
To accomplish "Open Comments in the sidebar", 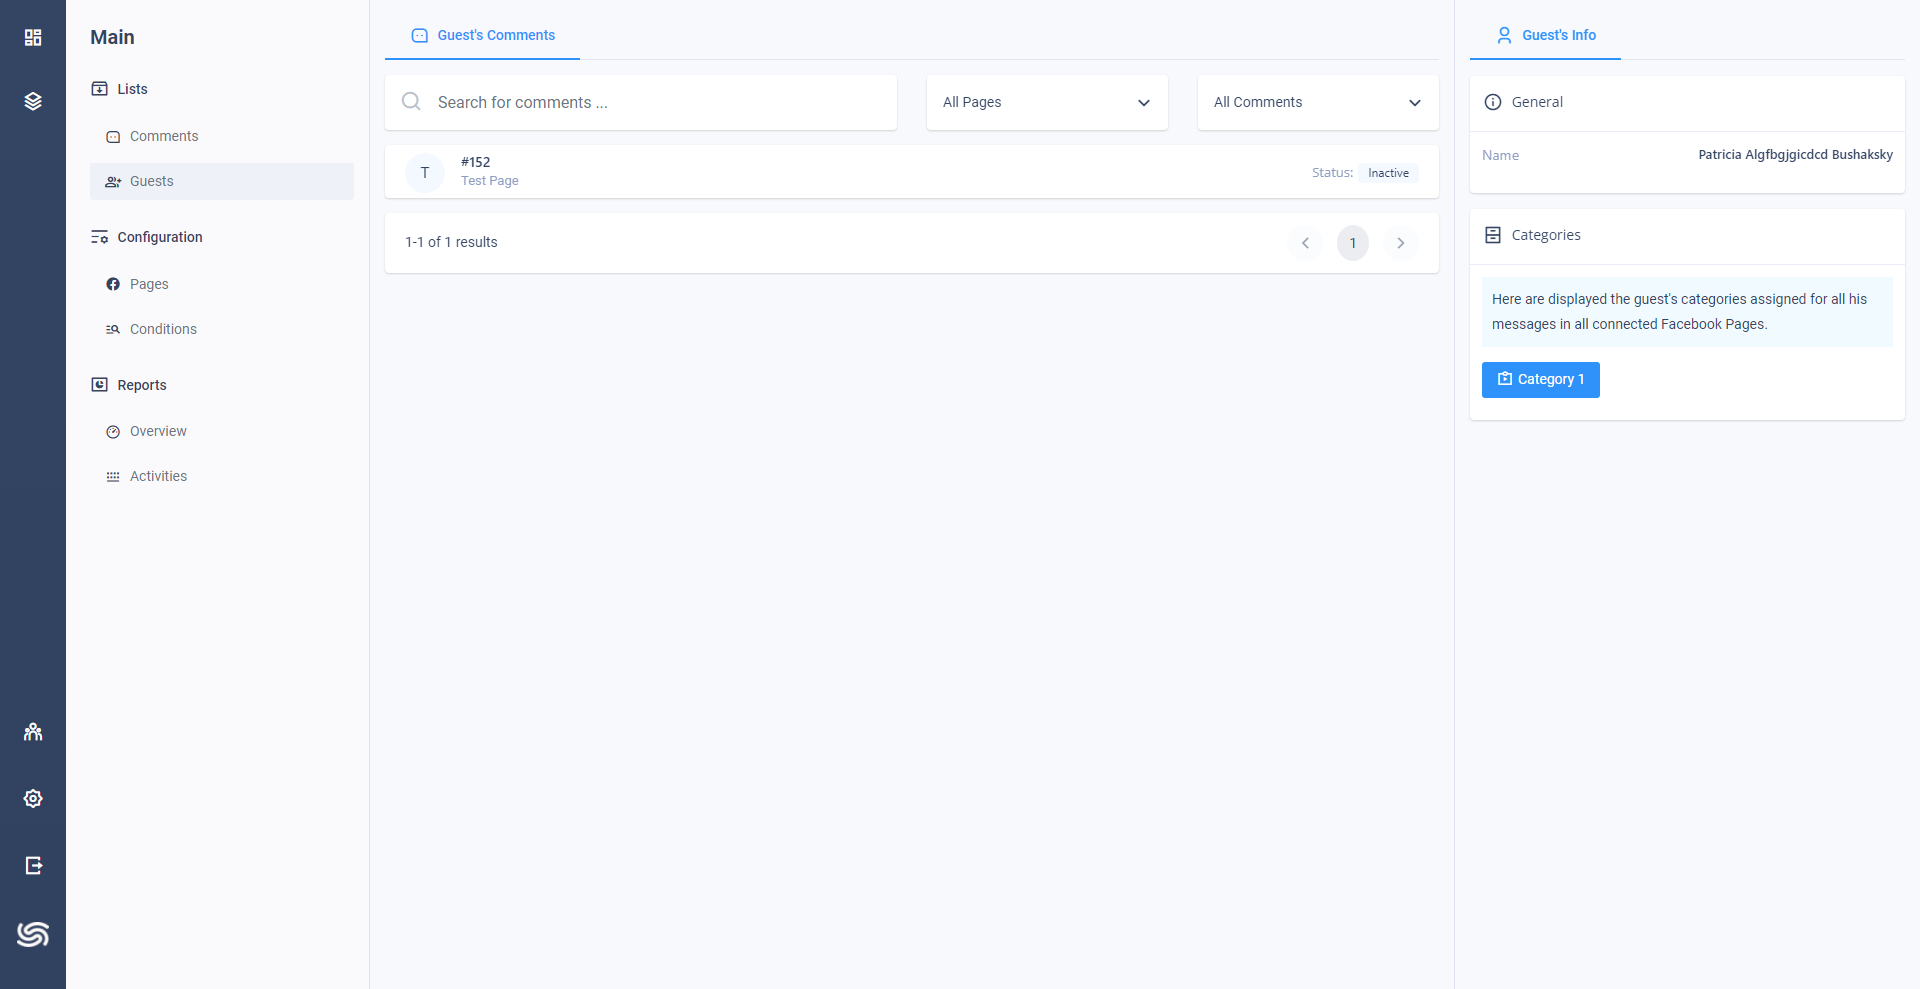I will (x=222, y=136).
